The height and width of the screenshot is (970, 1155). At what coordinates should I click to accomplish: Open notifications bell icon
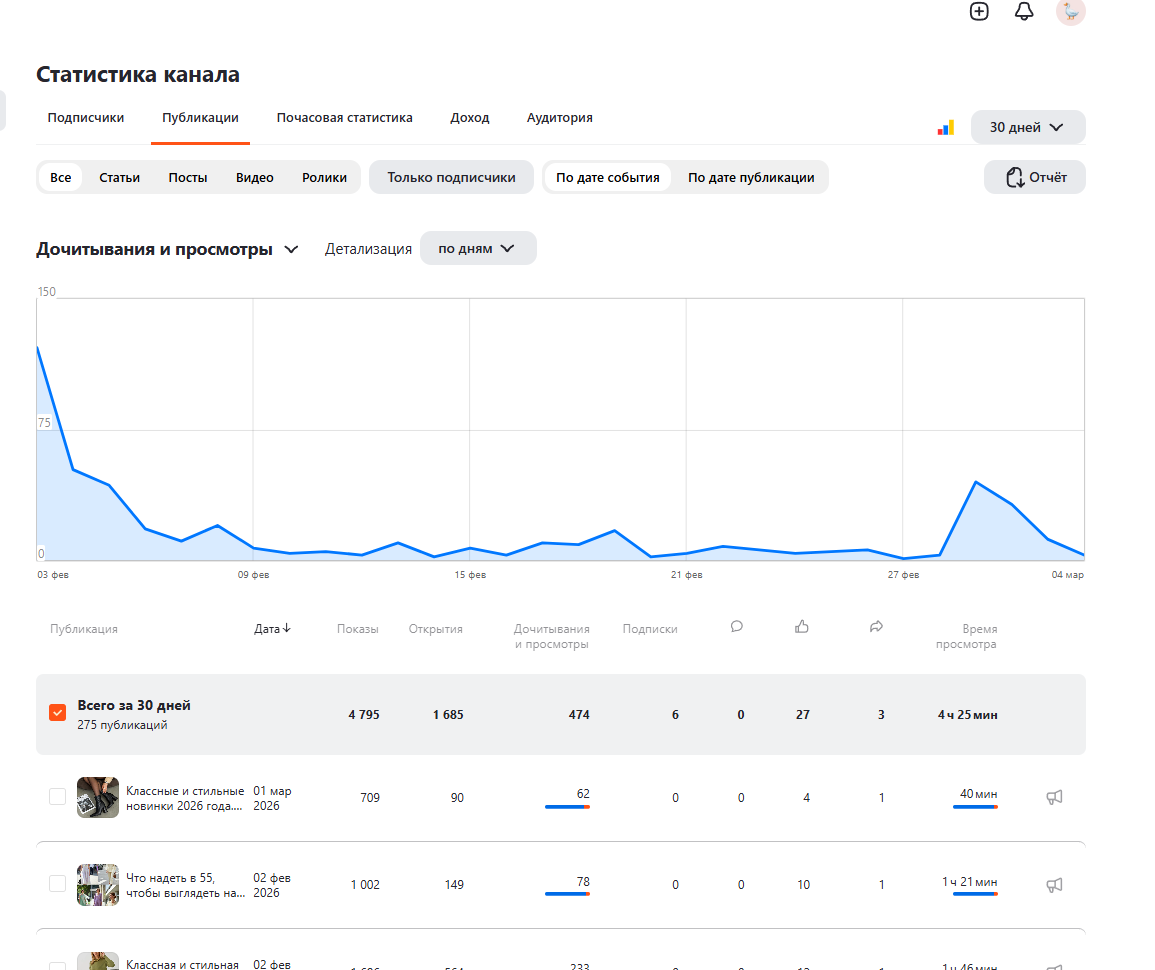coord(1024,11)
